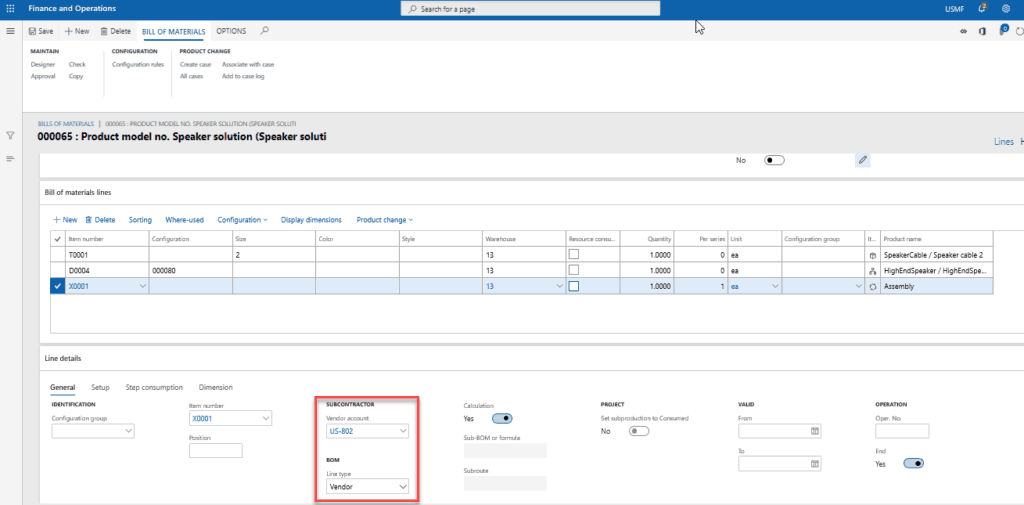This screenshot has width=1024, height=505.
Task: Click the select-all checkmark column header
Action: click(58, 239)
